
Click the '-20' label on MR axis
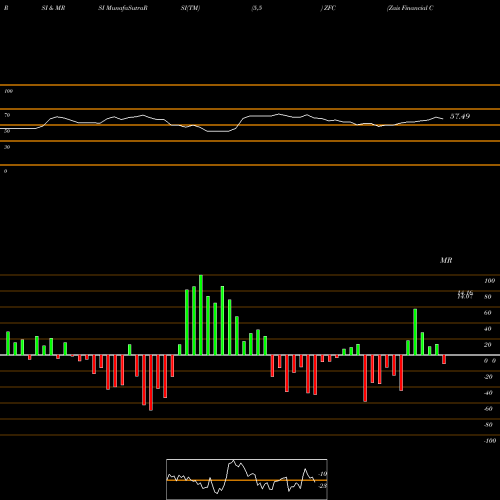coord(488,377)
